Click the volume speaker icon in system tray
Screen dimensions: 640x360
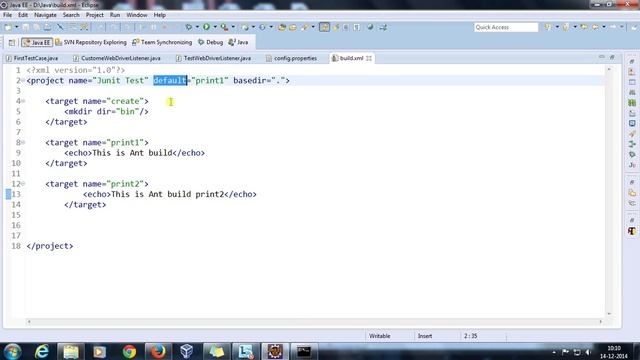tap(588, 352)
